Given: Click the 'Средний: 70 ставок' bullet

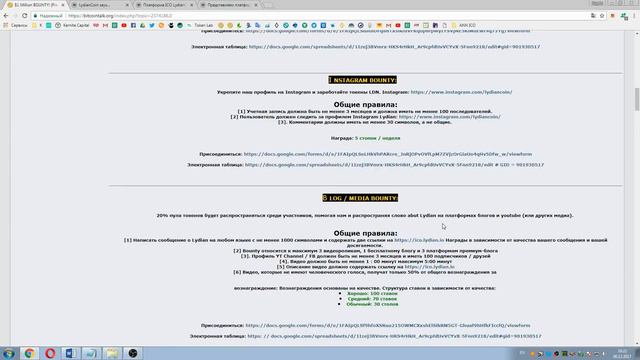Looking at the screenshot, I should pos(372,299).
